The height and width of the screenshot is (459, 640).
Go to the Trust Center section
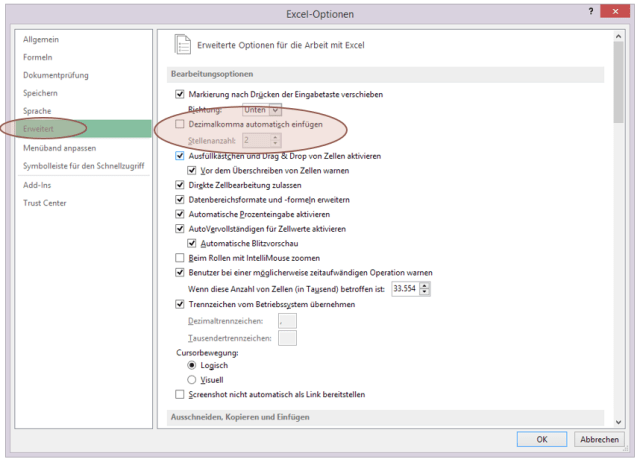click(x=45, y=203)
